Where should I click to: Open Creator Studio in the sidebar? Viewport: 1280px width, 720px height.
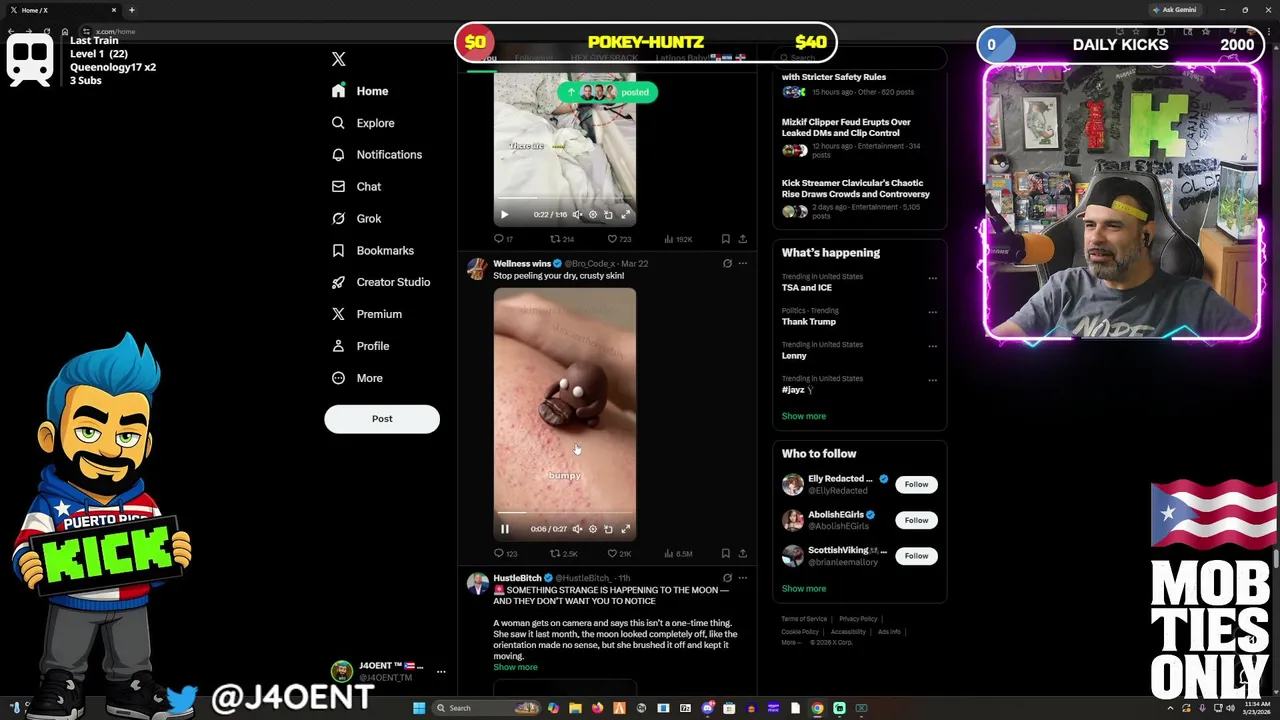point(380,282)
